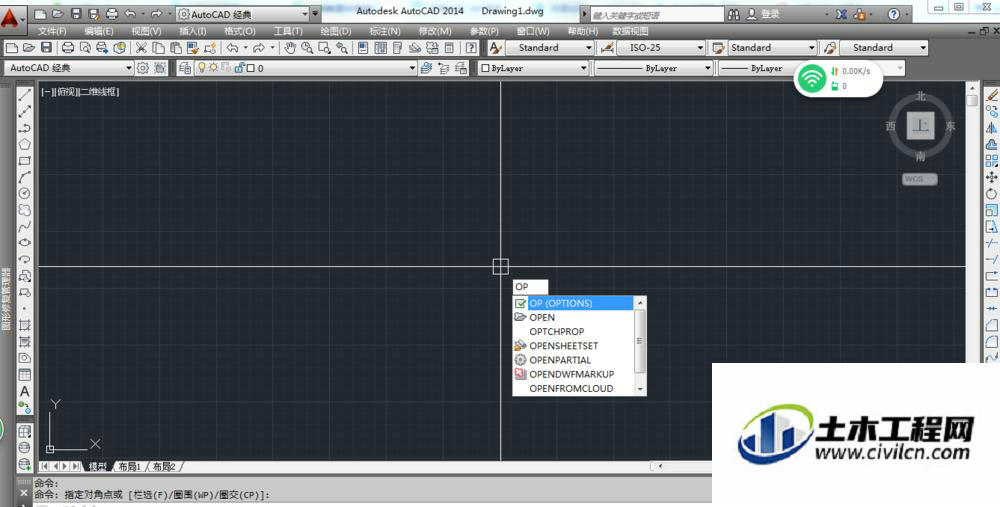Click the Dimension Style icon
Screen dimensions: 1000x507
607,48
